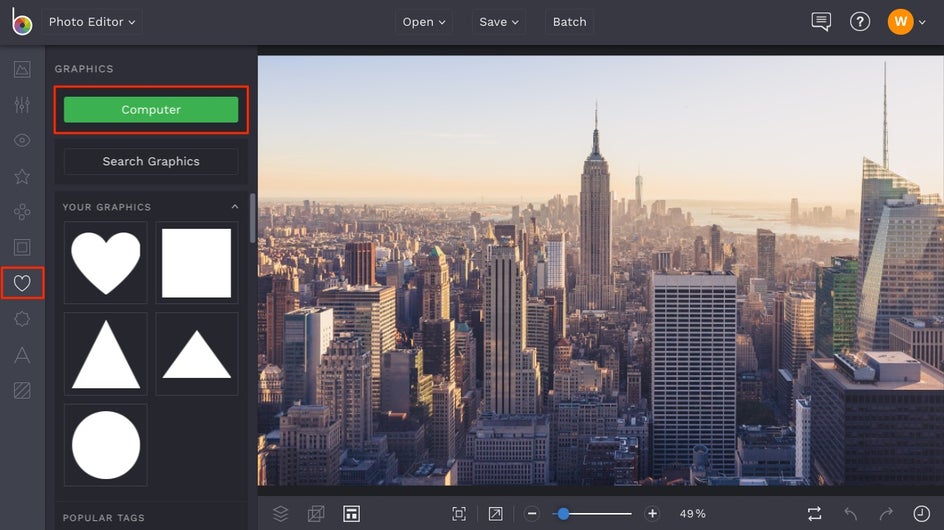Click the Batch button
Image resolution: width=944 pixels, height=530 pixels.
point(570,22)
